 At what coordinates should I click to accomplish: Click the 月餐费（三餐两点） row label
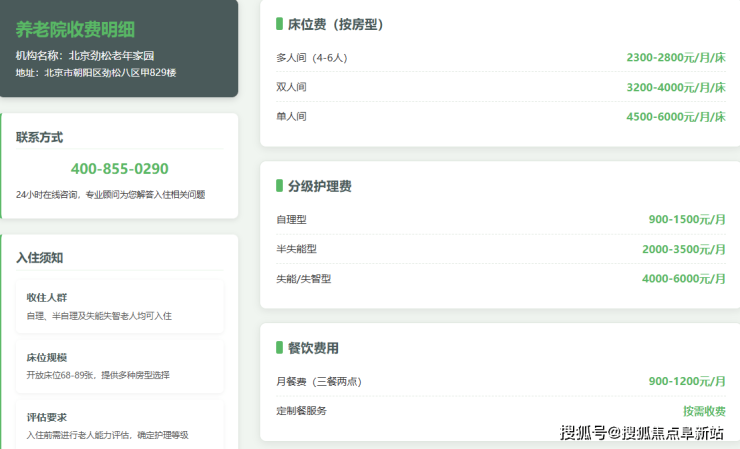click(x=319, y=381)
